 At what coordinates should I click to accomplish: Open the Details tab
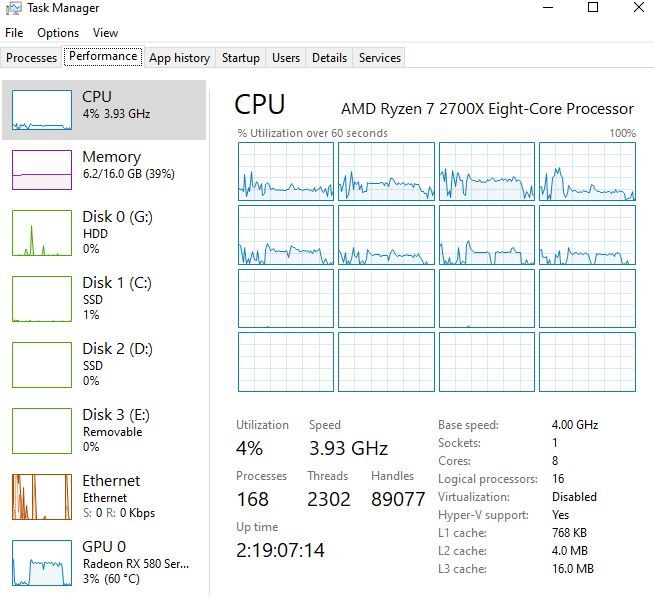[330, 58]
